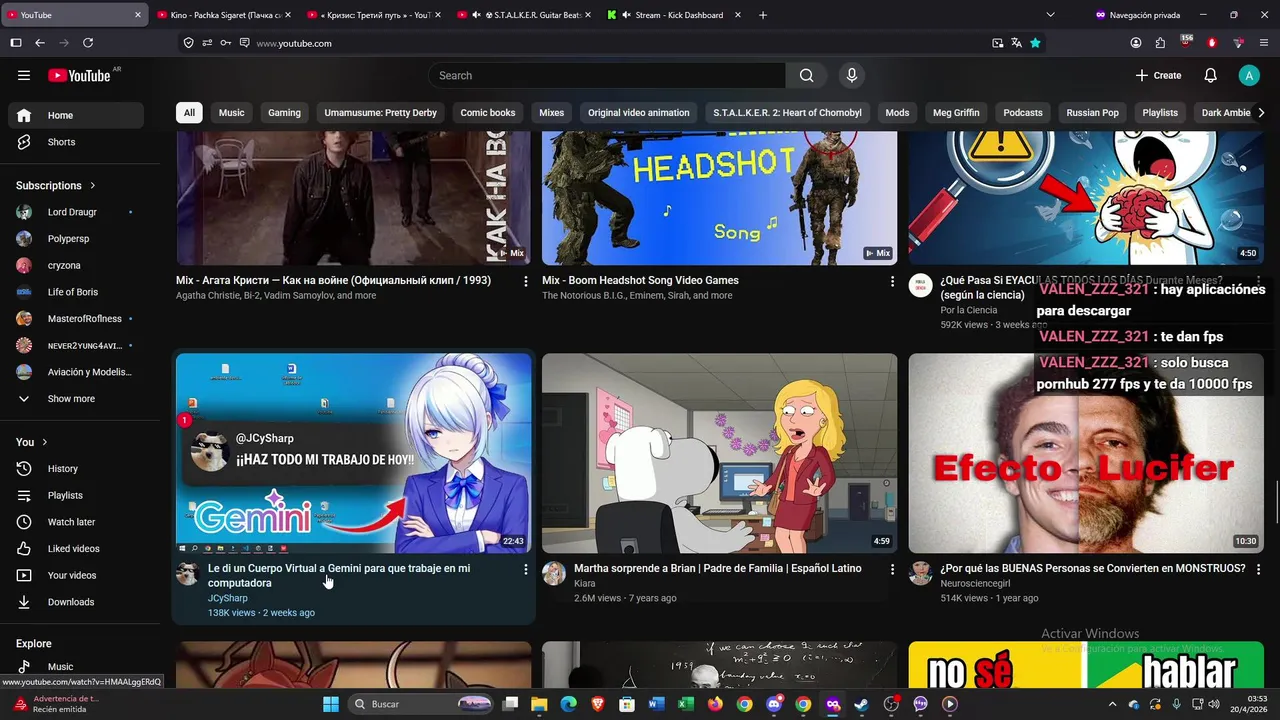Show more category chips with right arrow

point(1260,113)
